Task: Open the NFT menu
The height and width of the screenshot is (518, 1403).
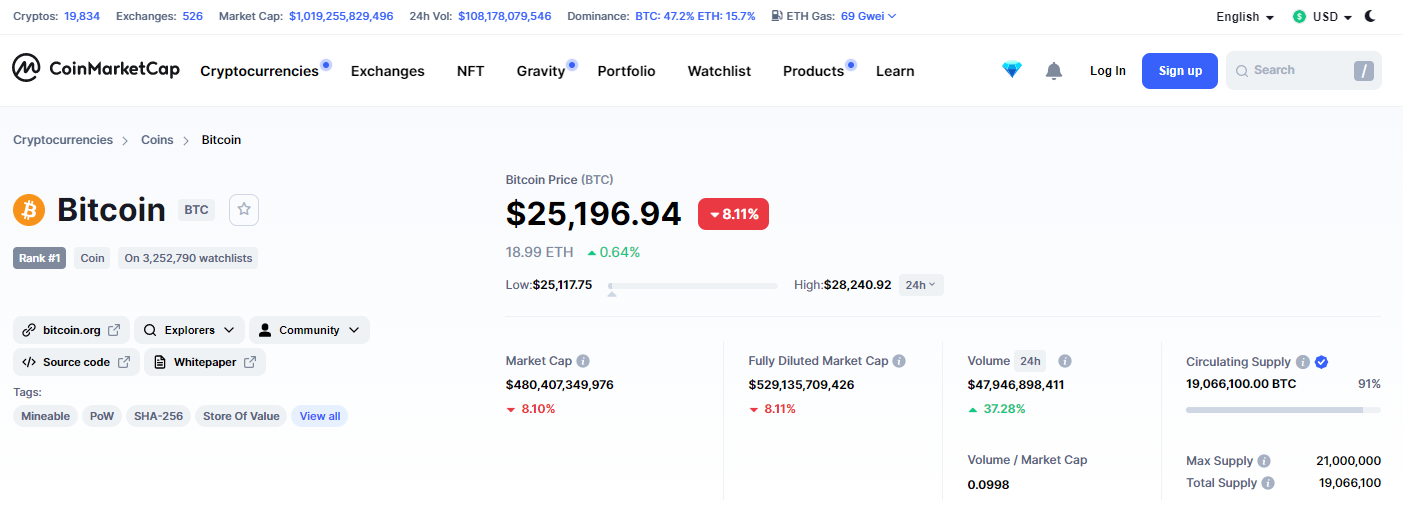Action: click(470, 71)
